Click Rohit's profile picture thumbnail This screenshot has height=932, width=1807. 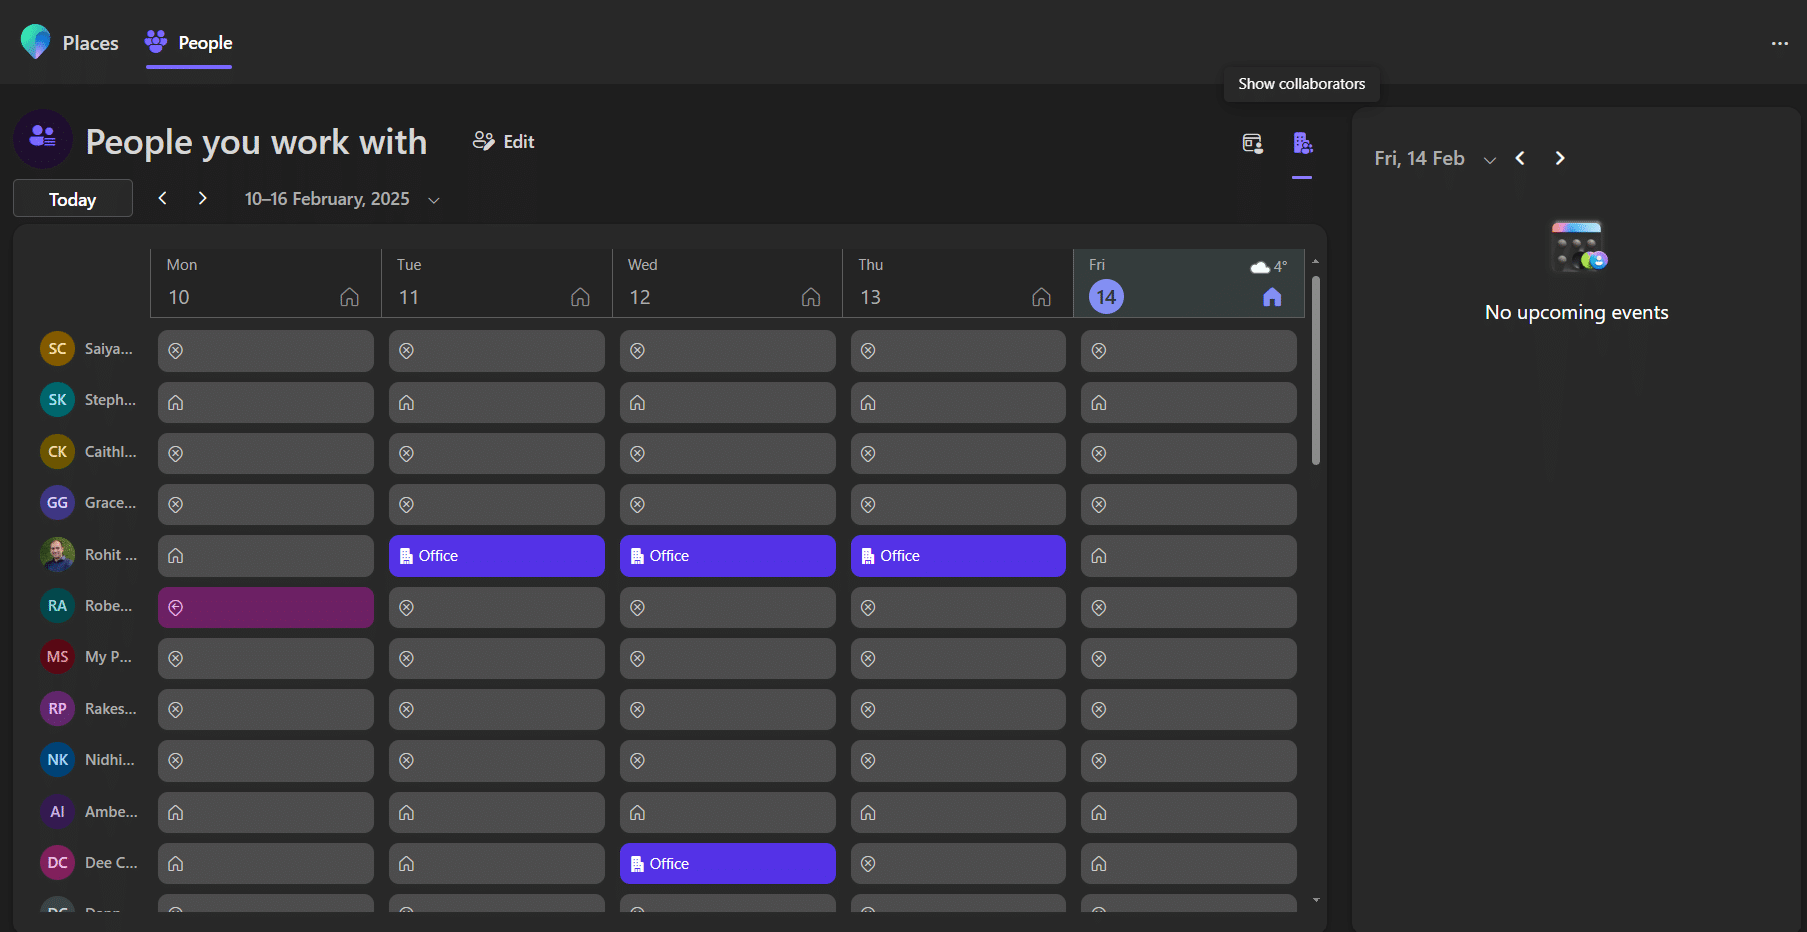click(x=57, y=555)
